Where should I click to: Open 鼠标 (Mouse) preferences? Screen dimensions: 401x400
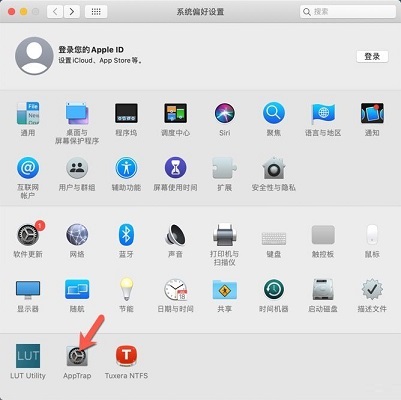[372, 235]
